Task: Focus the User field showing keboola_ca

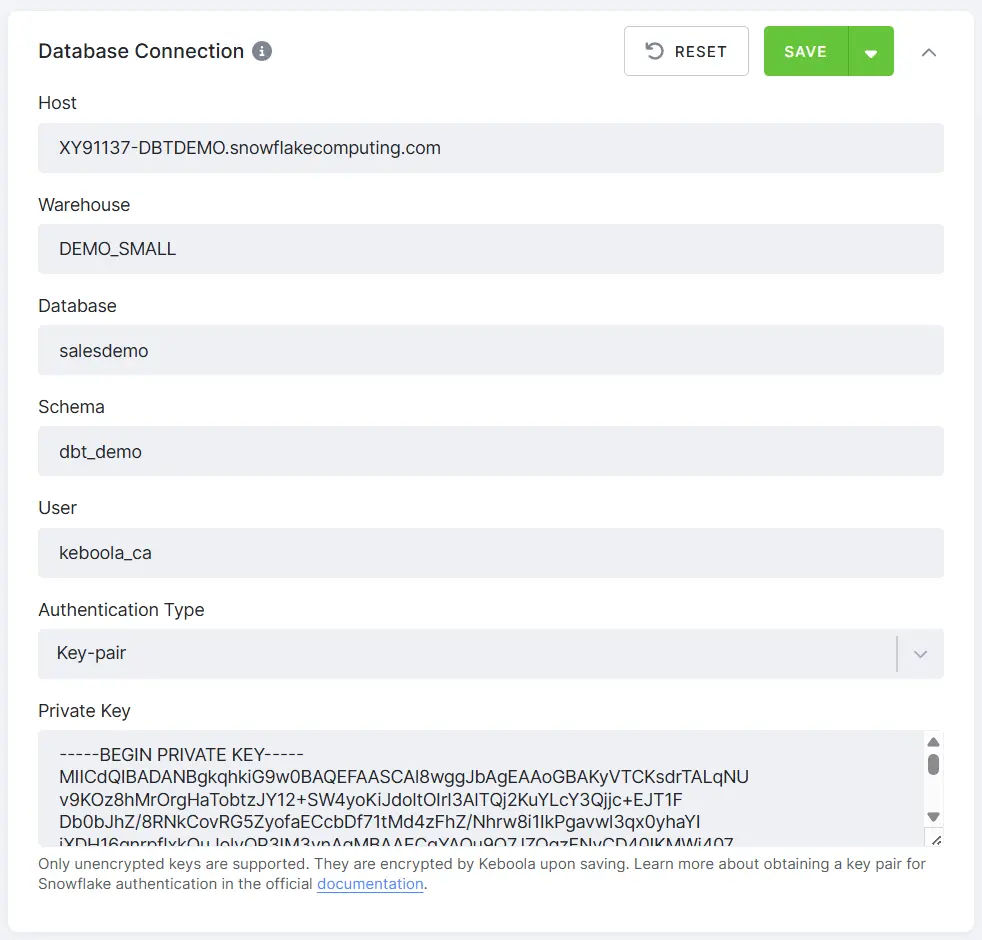Action: click(490, 553)
